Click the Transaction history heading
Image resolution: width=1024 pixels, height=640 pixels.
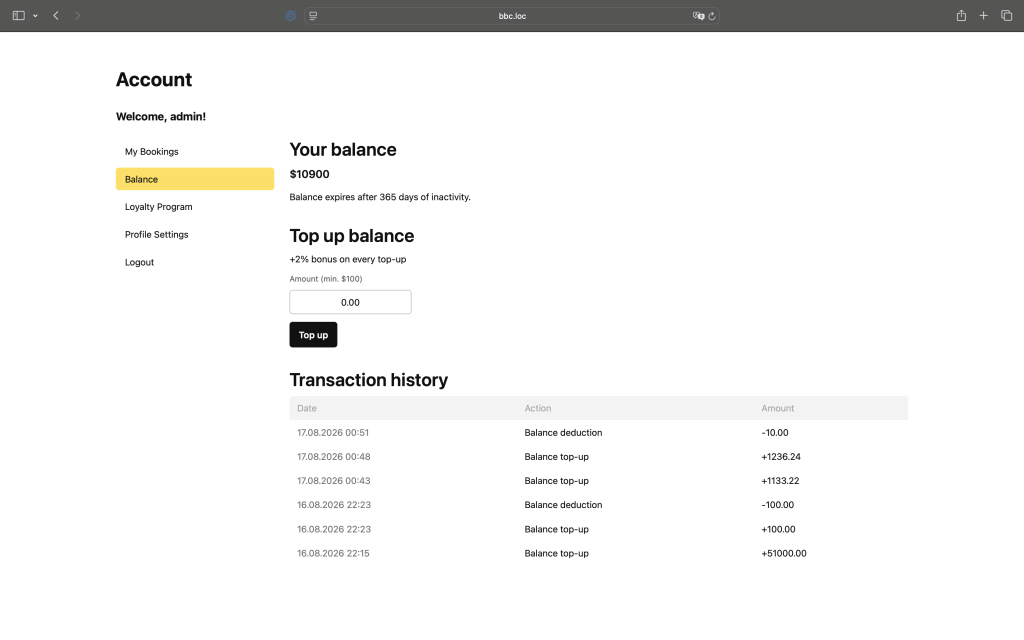click(x=369, y=380)
